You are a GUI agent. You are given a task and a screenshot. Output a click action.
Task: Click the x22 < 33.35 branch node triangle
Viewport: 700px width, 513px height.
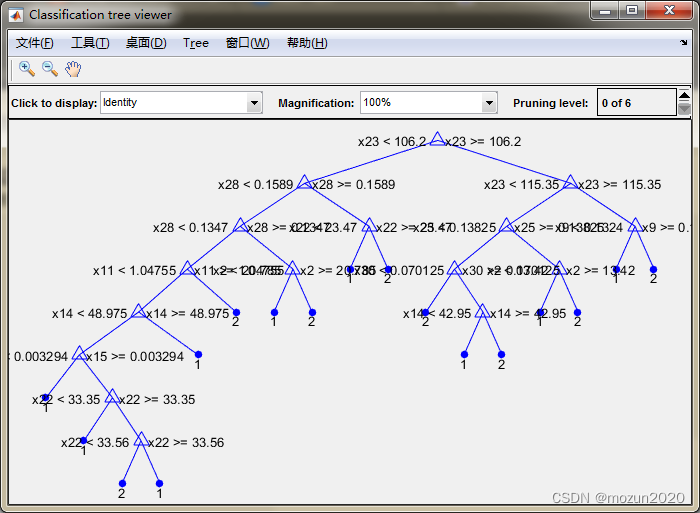112,396
